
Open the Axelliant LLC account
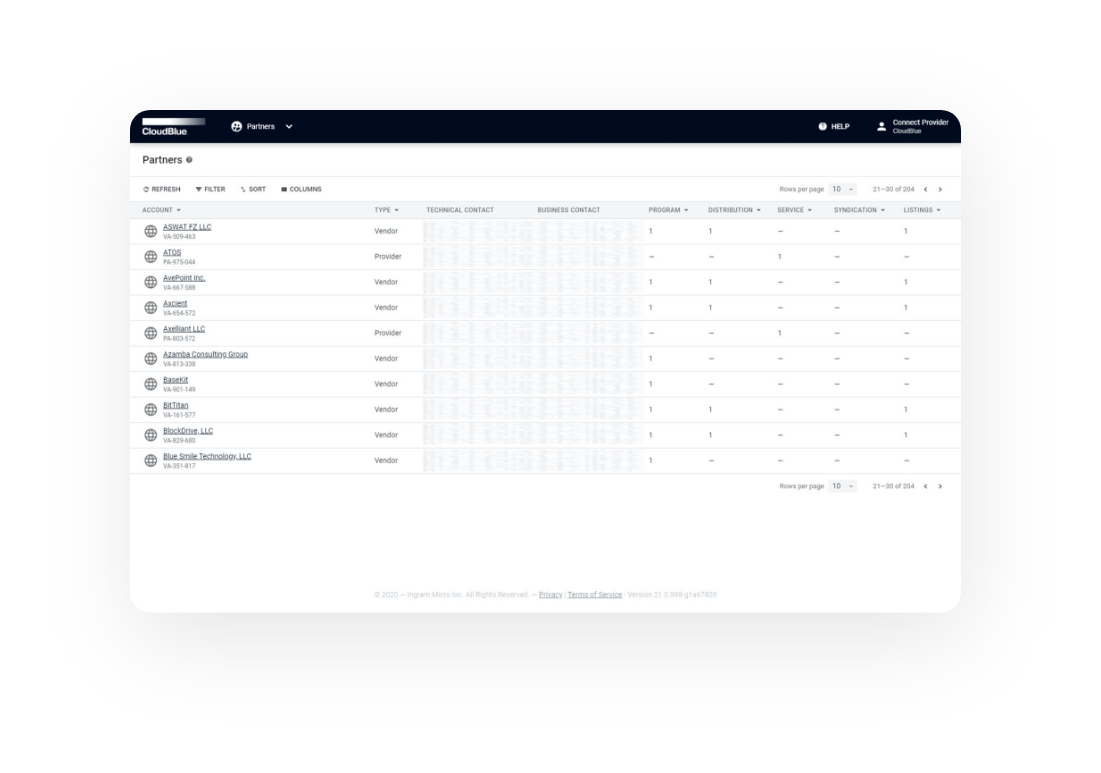point(184,329)
